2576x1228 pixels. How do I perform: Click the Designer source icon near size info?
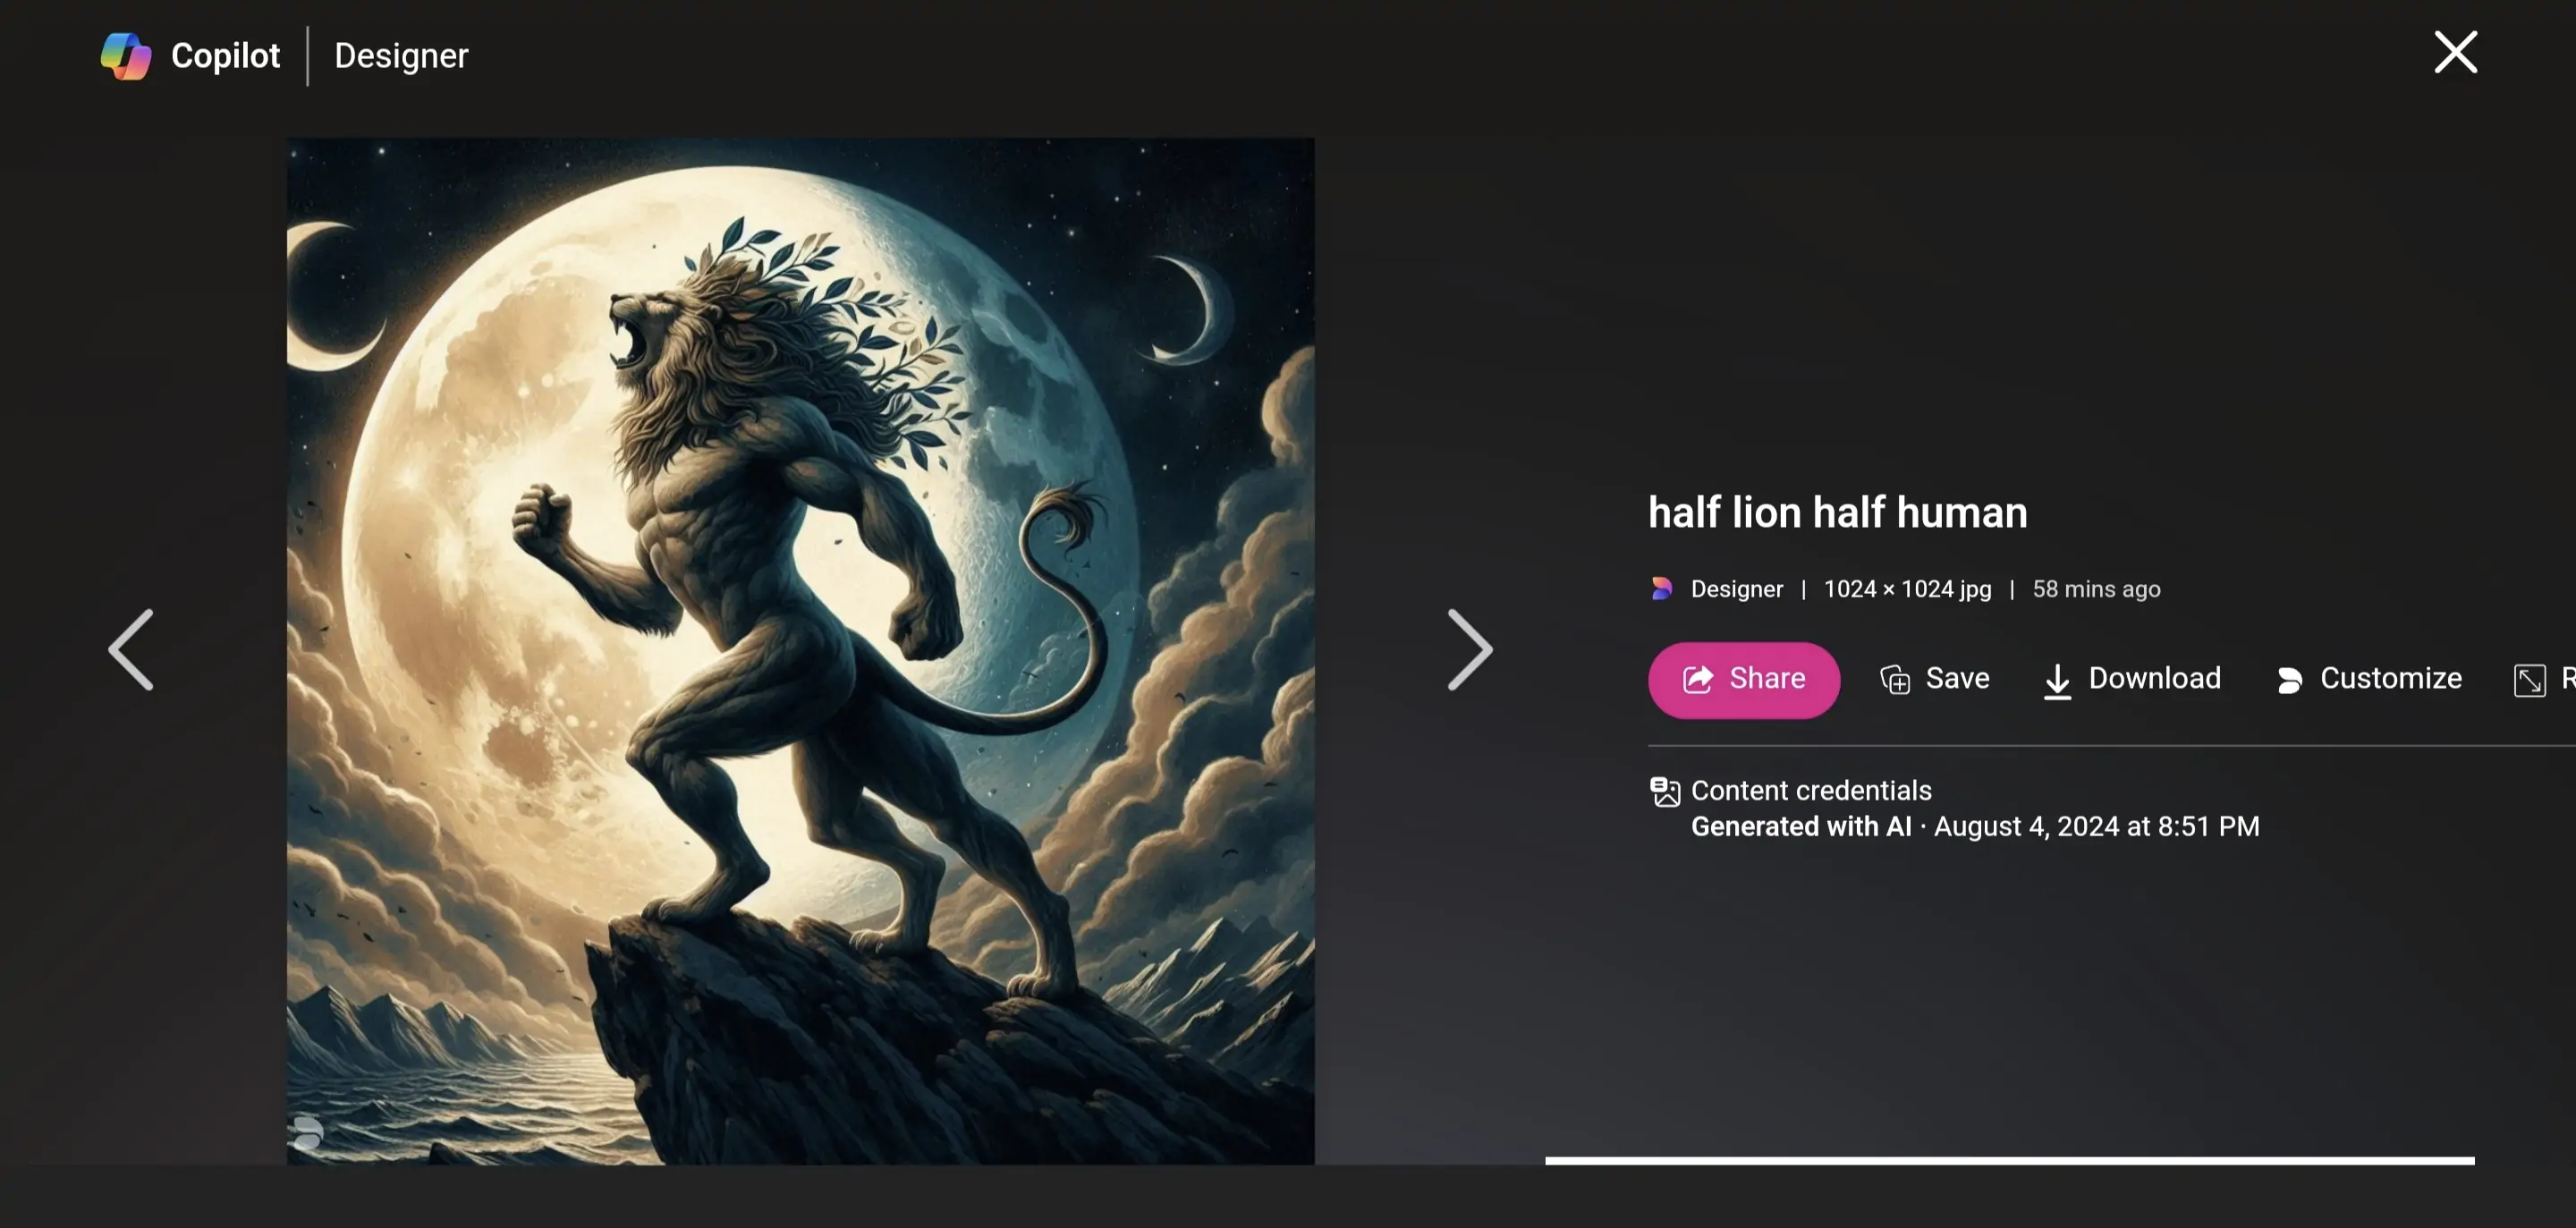(x=1662, y=589)
